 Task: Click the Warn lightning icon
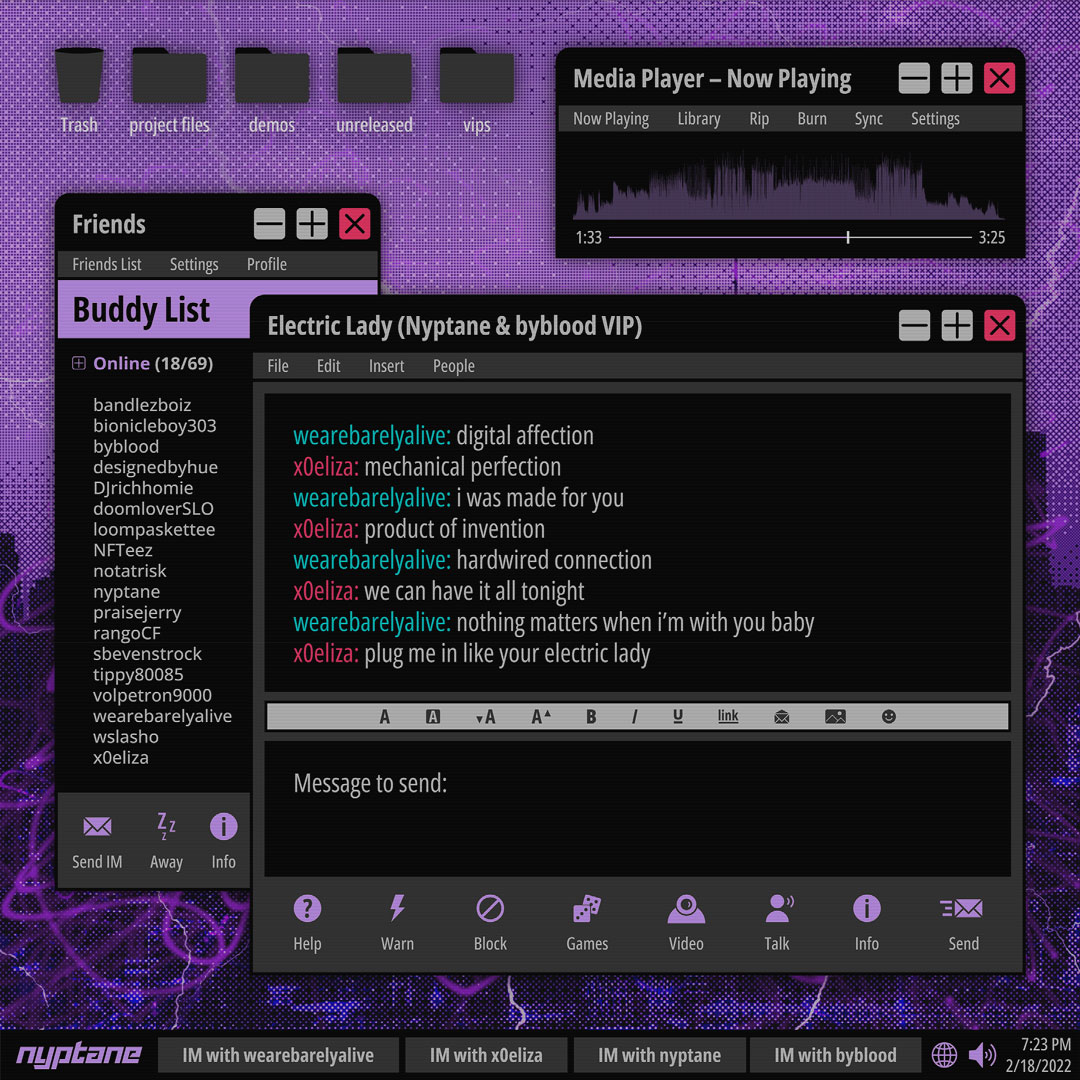pos(397,908)
